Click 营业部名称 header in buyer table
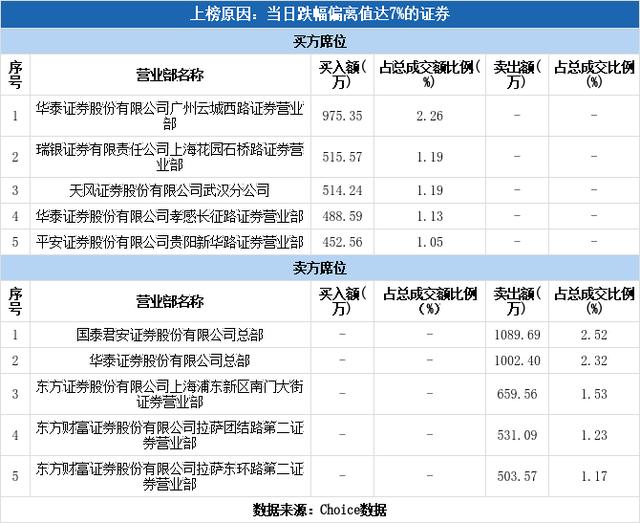The image size is (640, 523). pos(170,75)
